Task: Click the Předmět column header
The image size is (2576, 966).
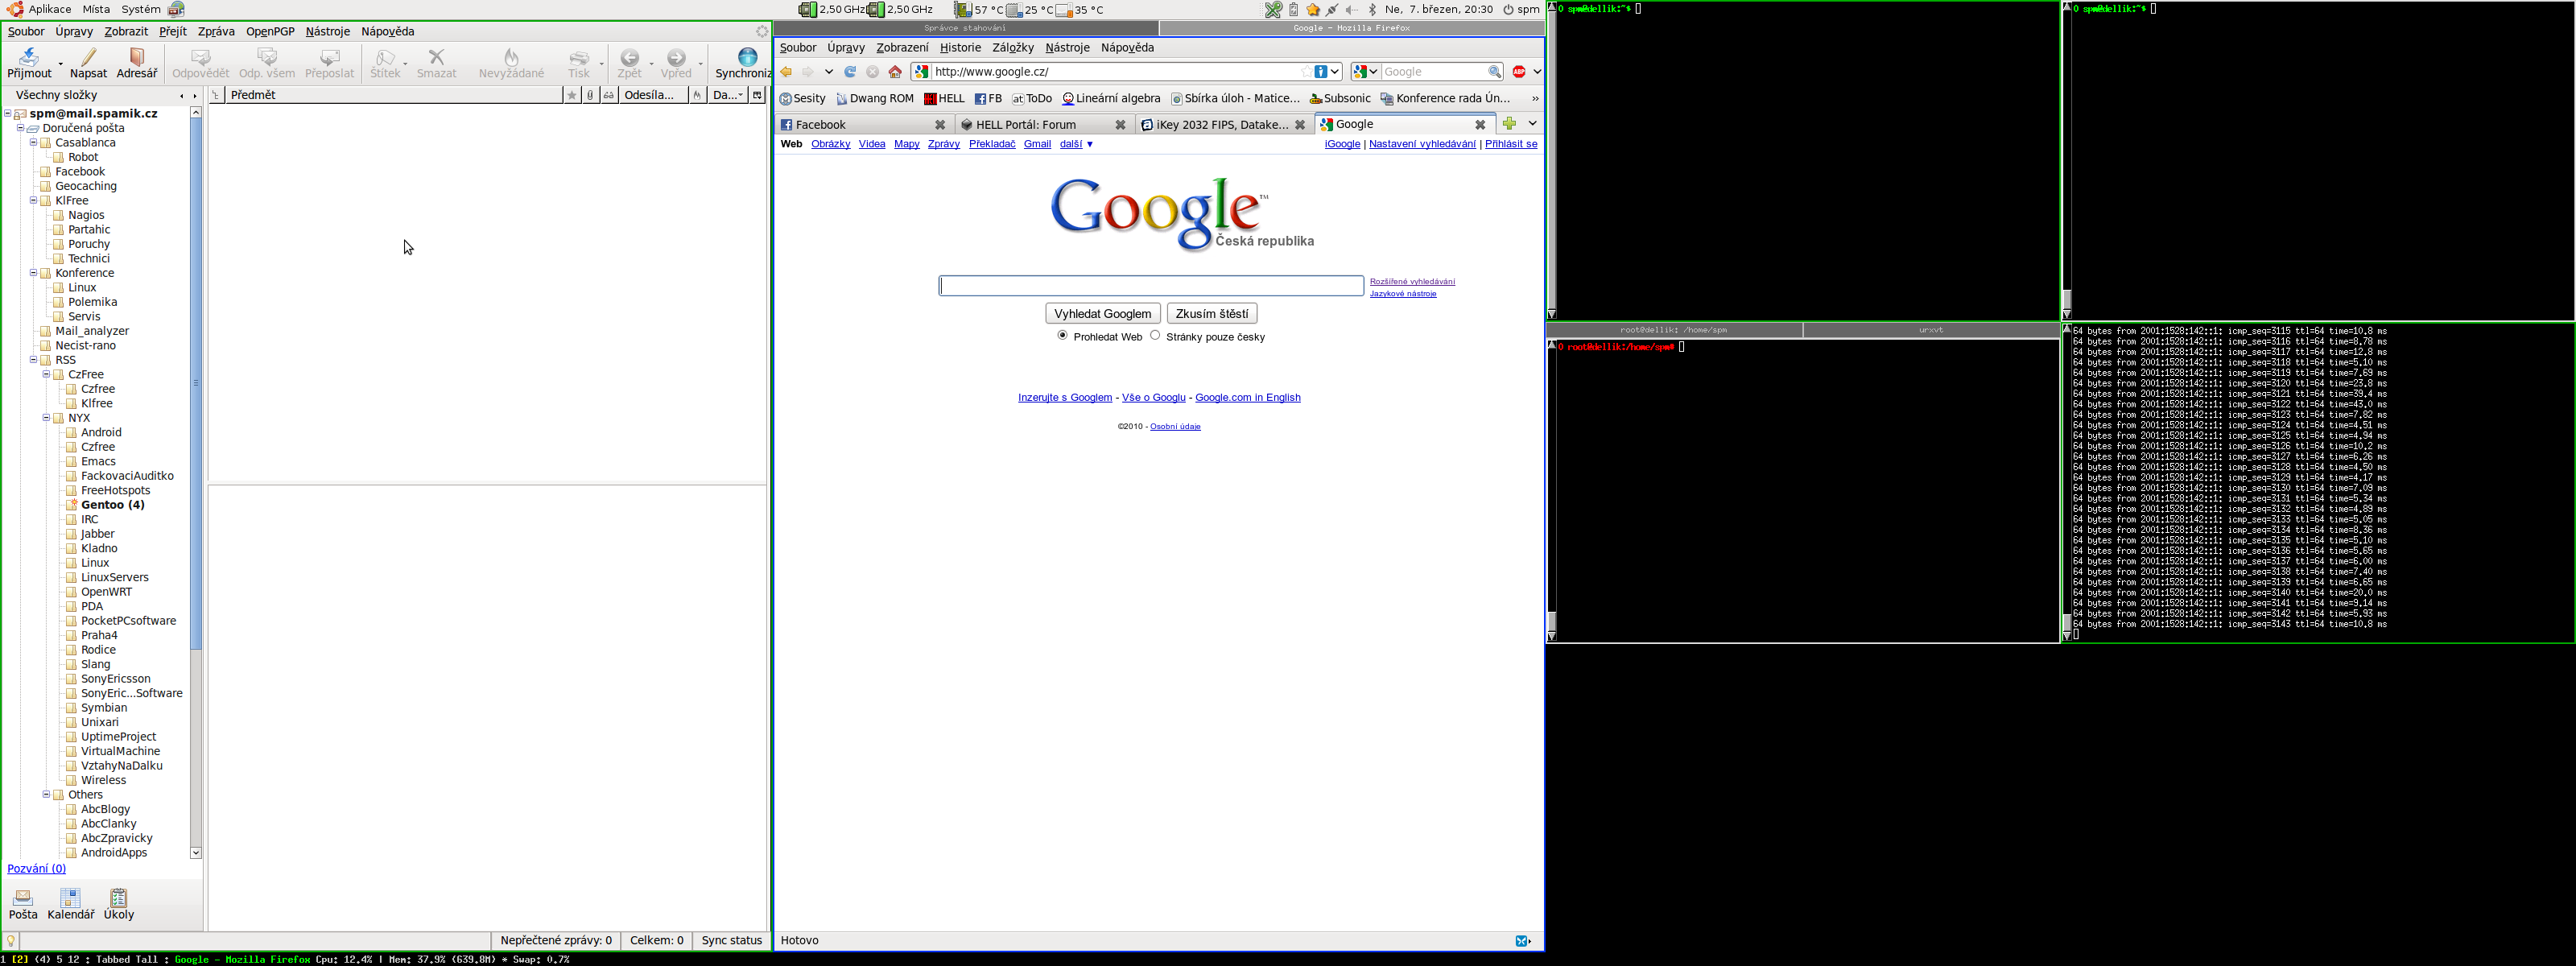Action: 394,95
